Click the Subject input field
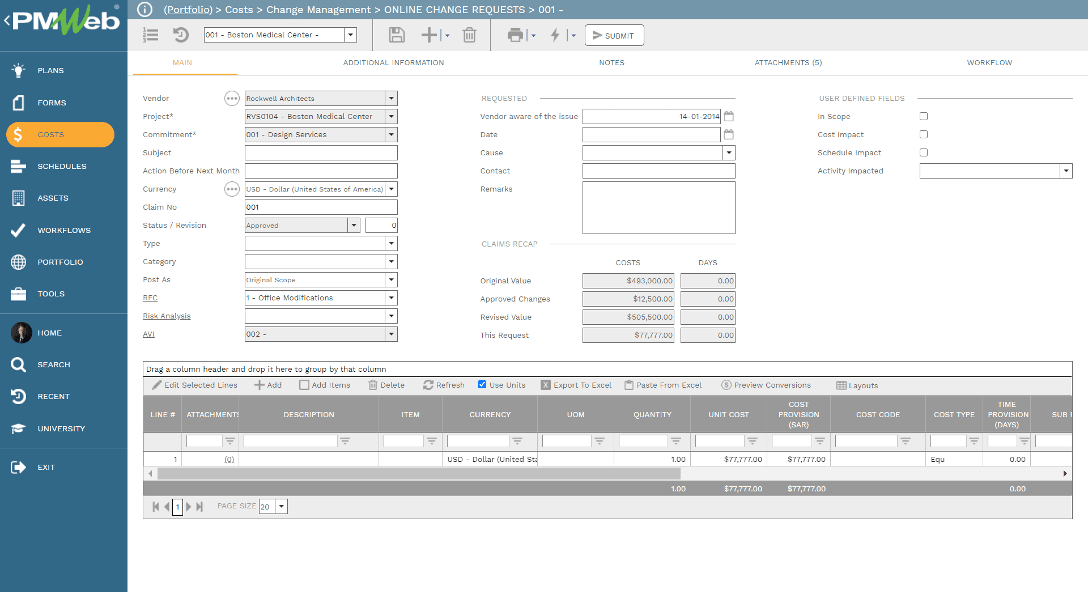 pos(320,152)
